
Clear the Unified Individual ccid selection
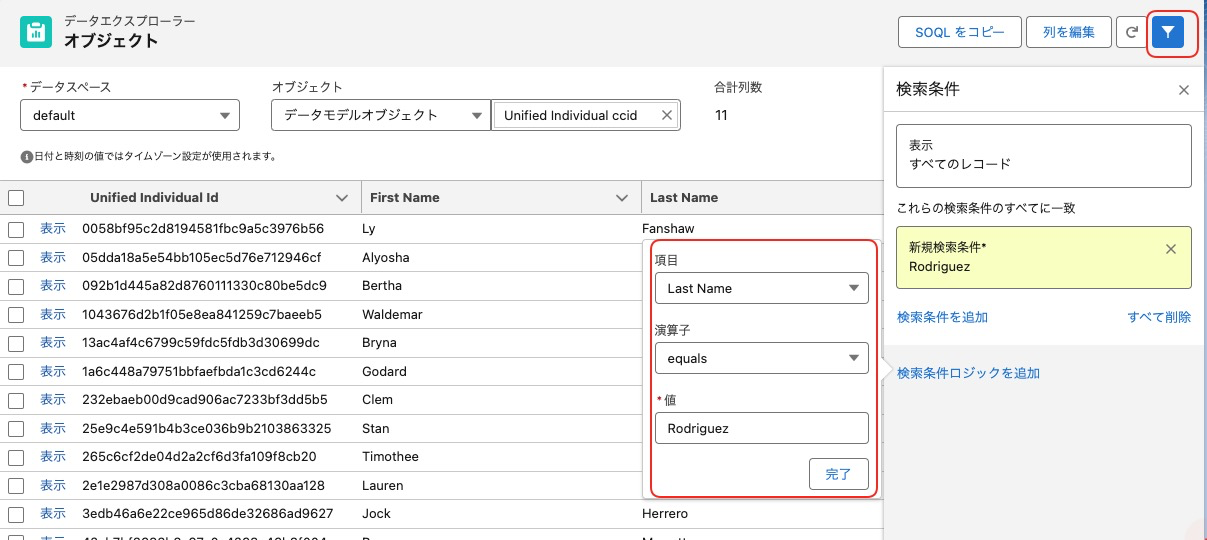pyautogui.click(x=667, y=115)
